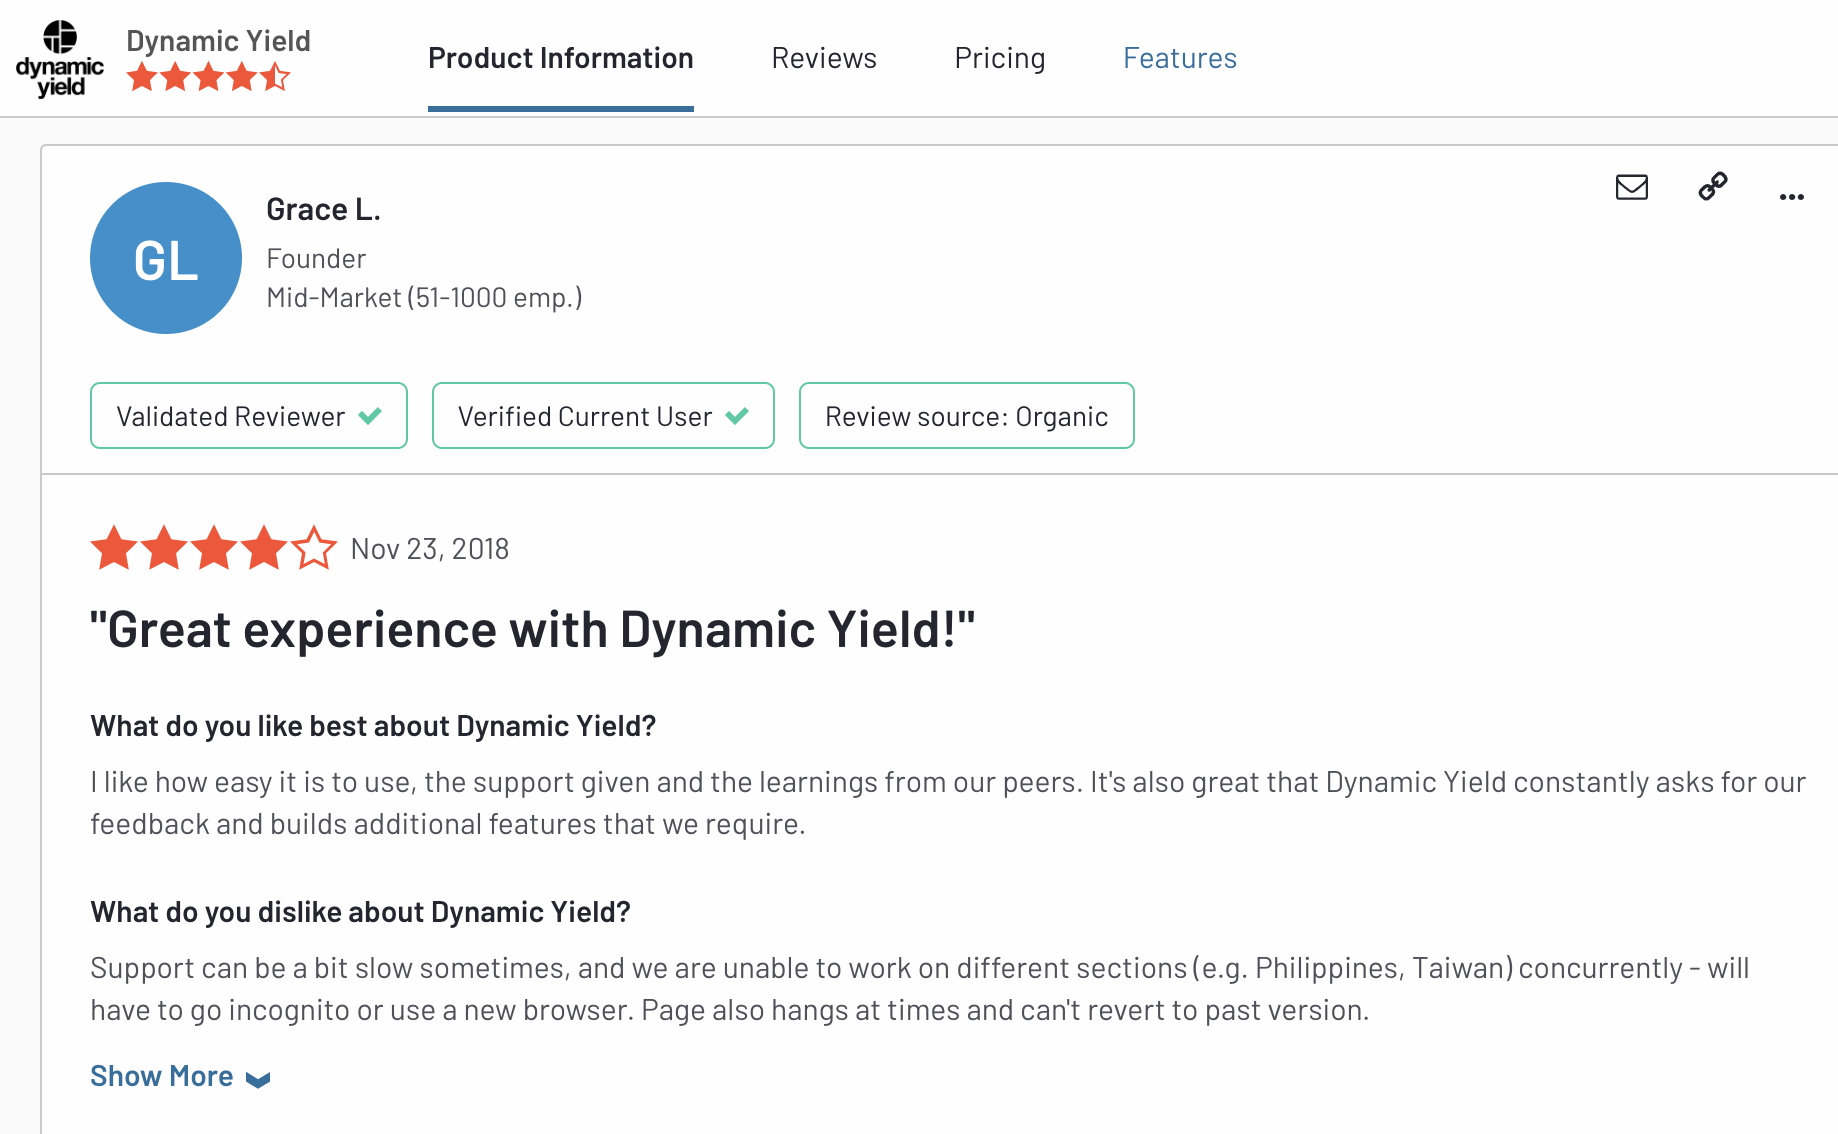
Task: Open review title "Great experience with Dynamic Yield!"
Action: point(532,630)
